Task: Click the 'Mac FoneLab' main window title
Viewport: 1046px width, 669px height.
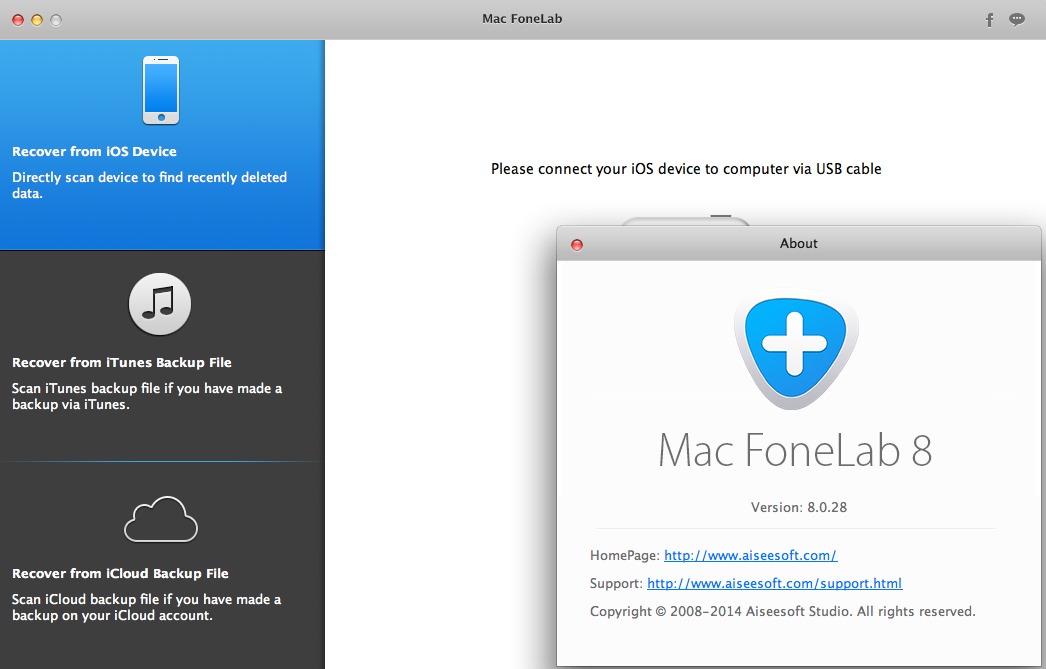Action: pyautogui.click(x=522, y=19)
